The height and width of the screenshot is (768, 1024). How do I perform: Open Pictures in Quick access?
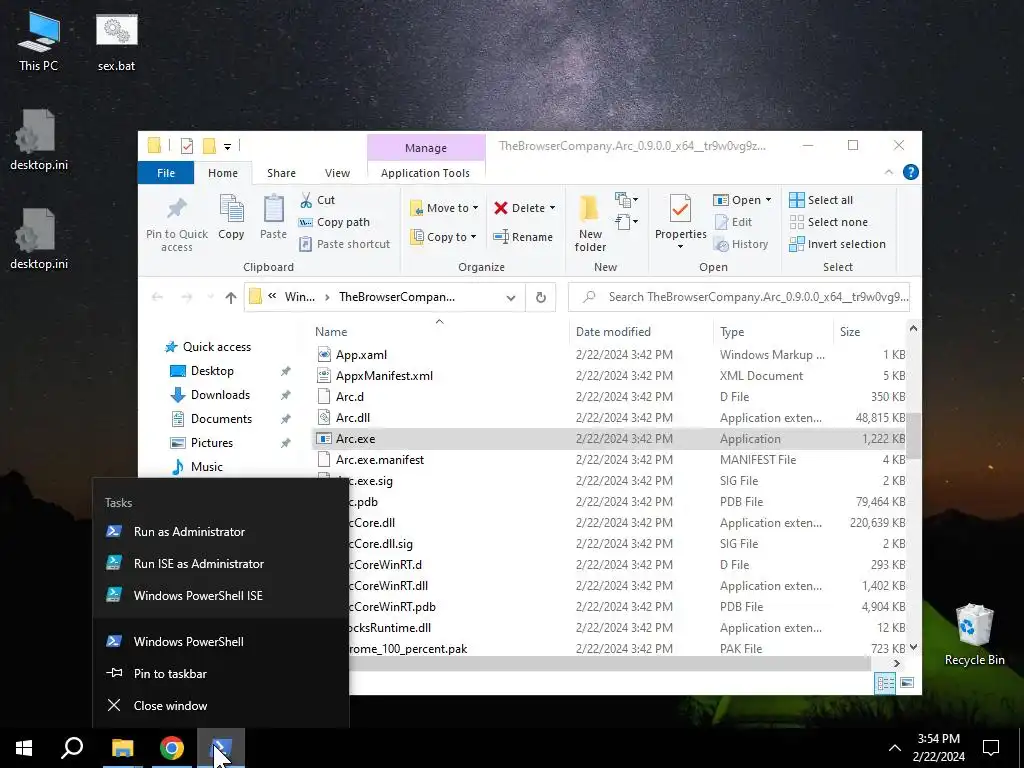pos(212,443)
